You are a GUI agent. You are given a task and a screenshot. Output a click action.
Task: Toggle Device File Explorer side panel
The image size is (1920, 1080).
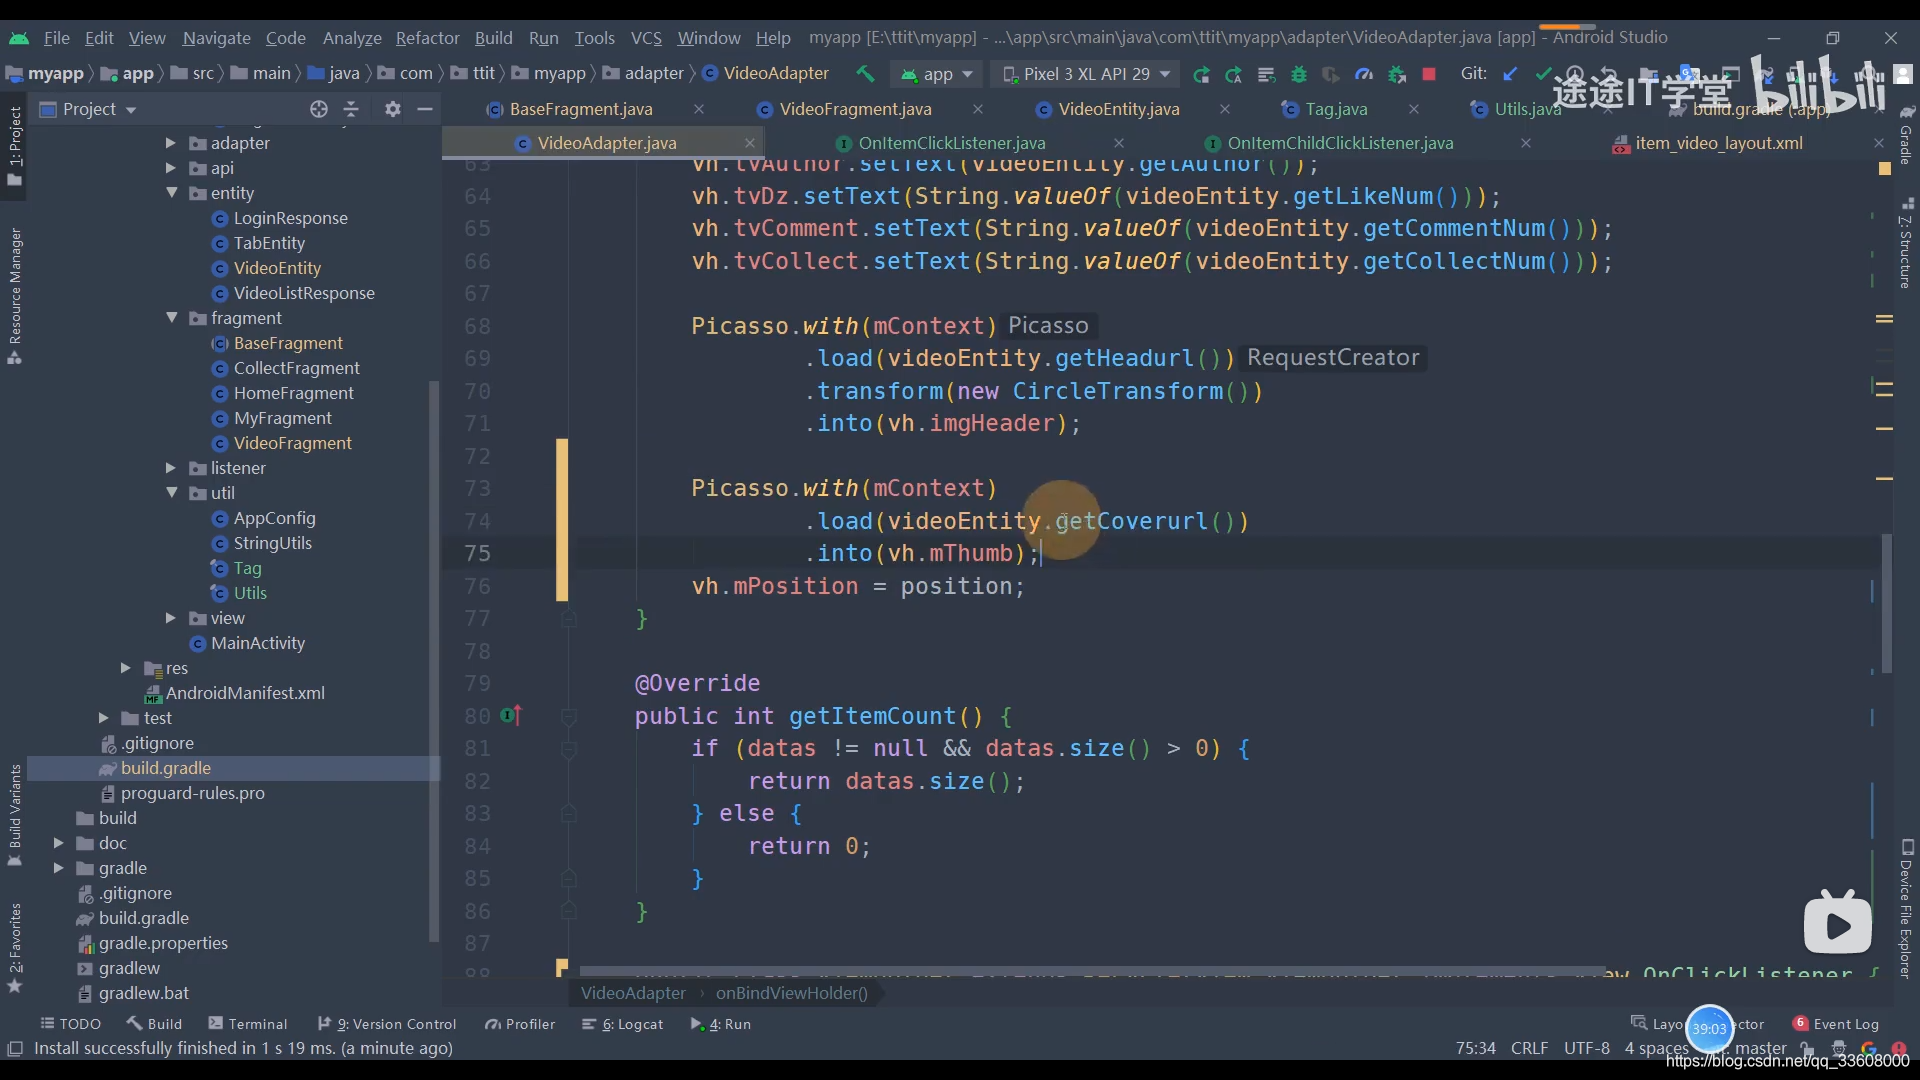point(1906,908)
